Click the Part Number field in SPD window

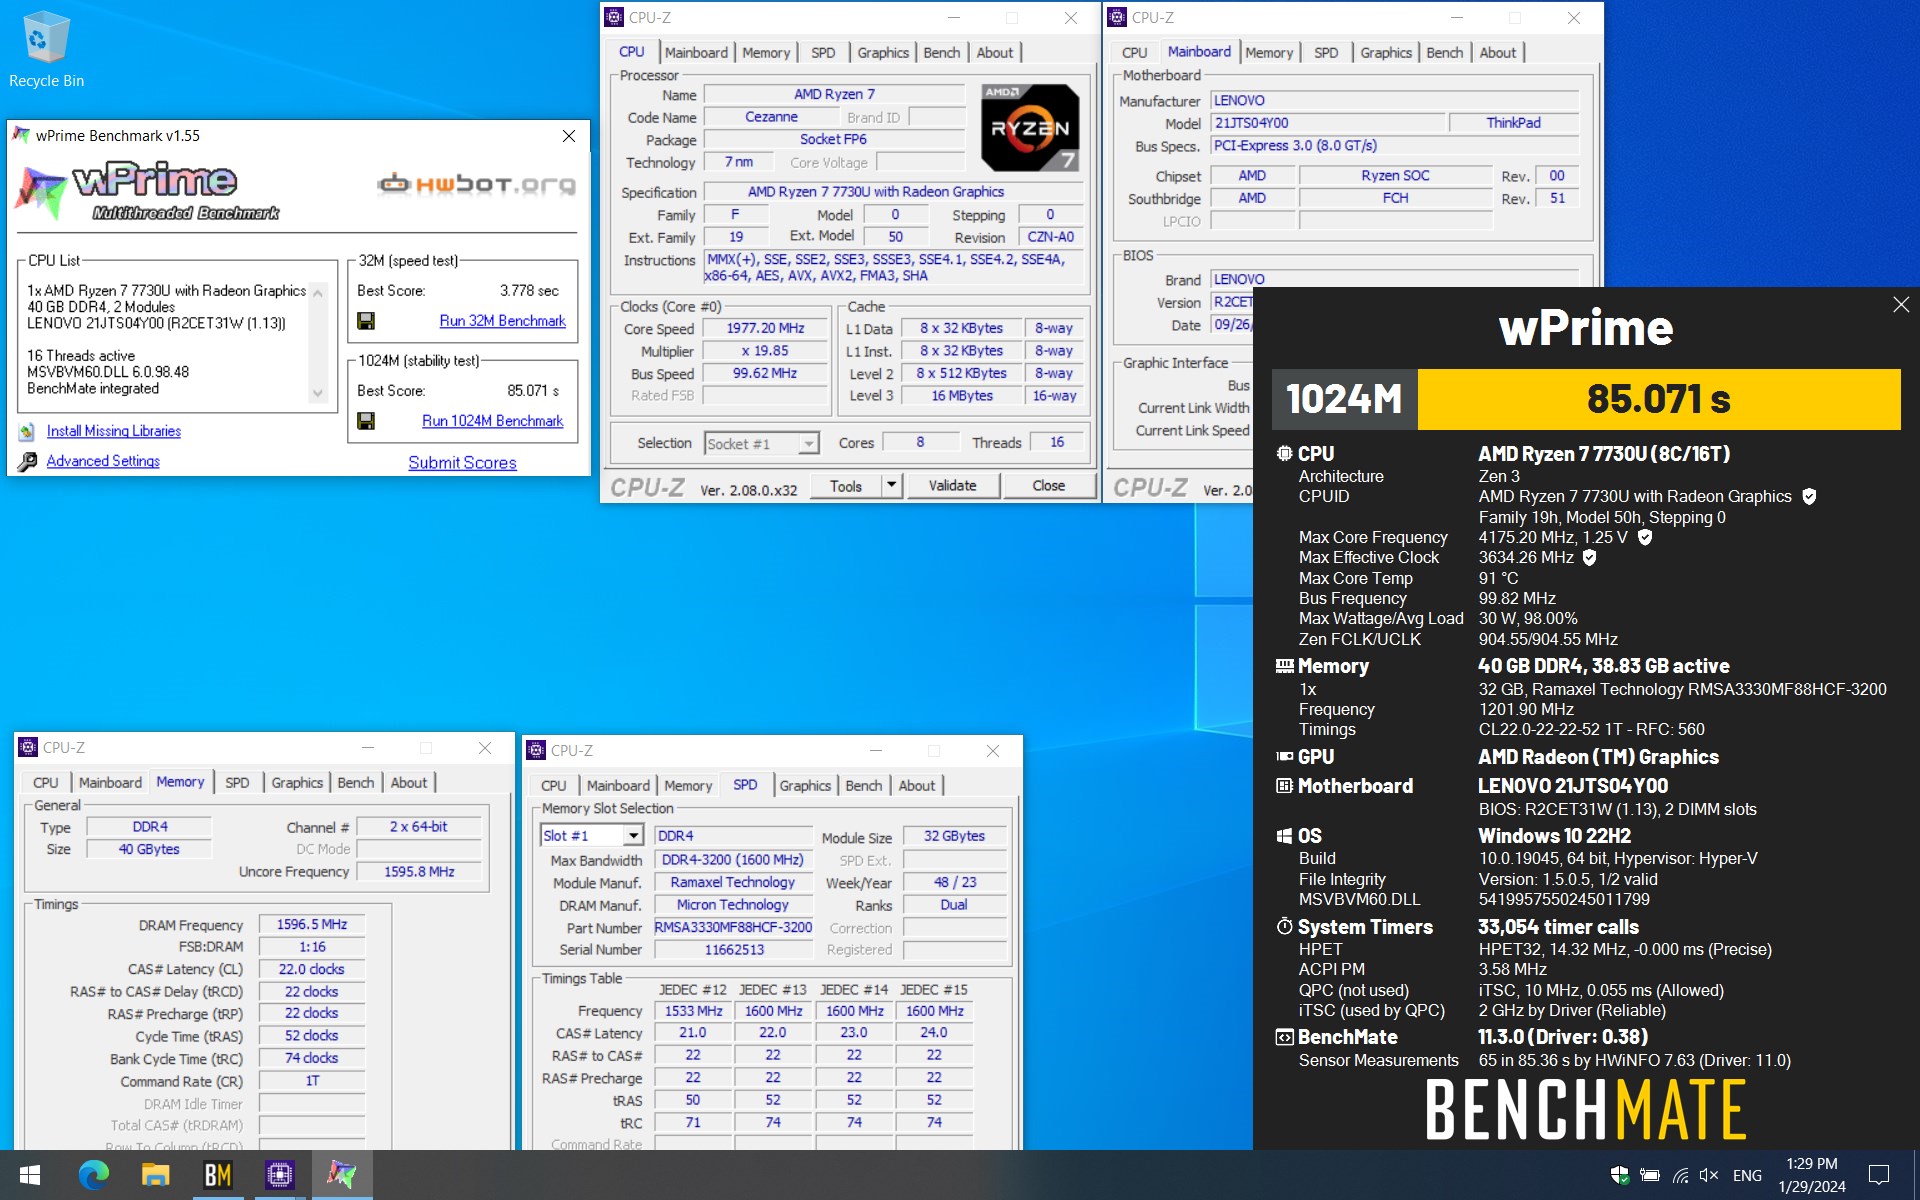tap(733, 927)
